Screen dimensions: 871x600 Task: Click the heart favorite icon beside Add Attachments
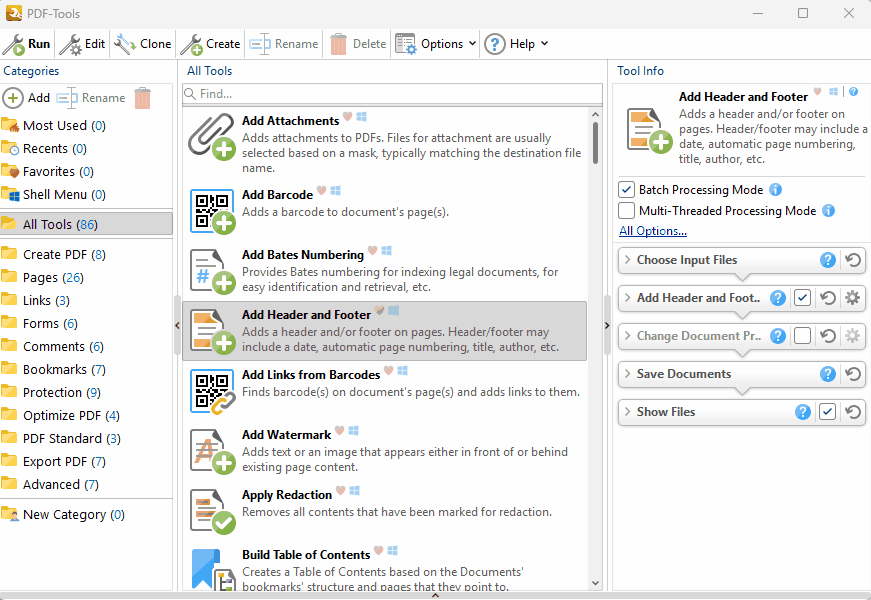(x=348, y=117)
